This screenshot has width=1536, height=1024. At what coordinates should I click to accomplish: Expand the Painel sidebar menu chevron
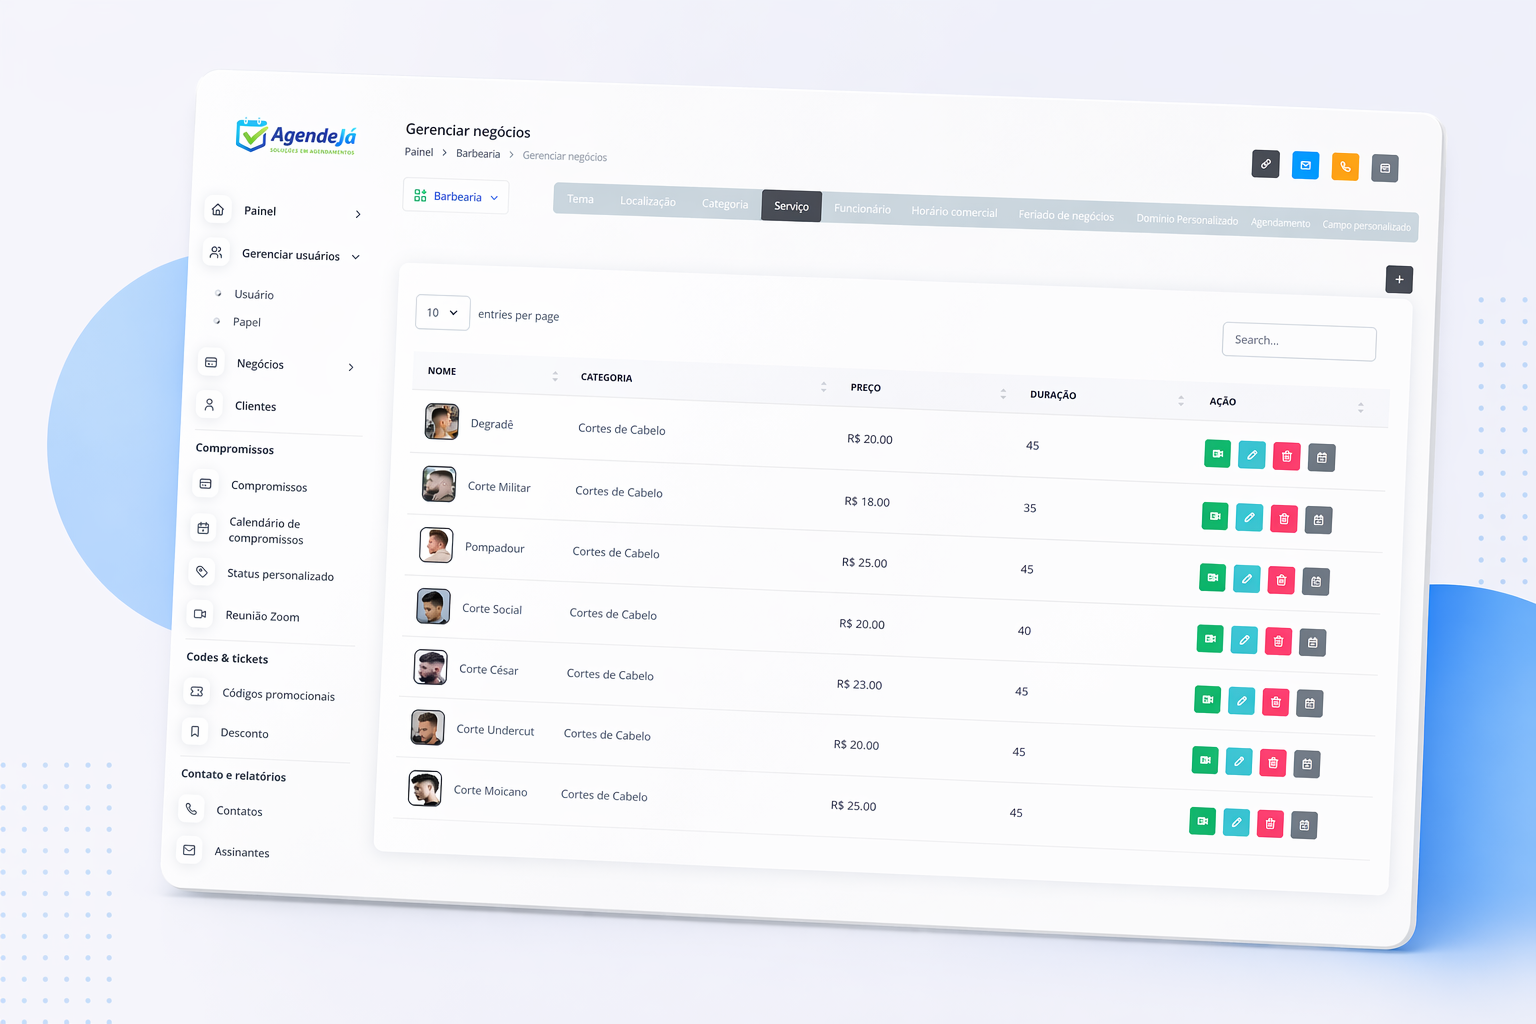click(x=358, y=214)
